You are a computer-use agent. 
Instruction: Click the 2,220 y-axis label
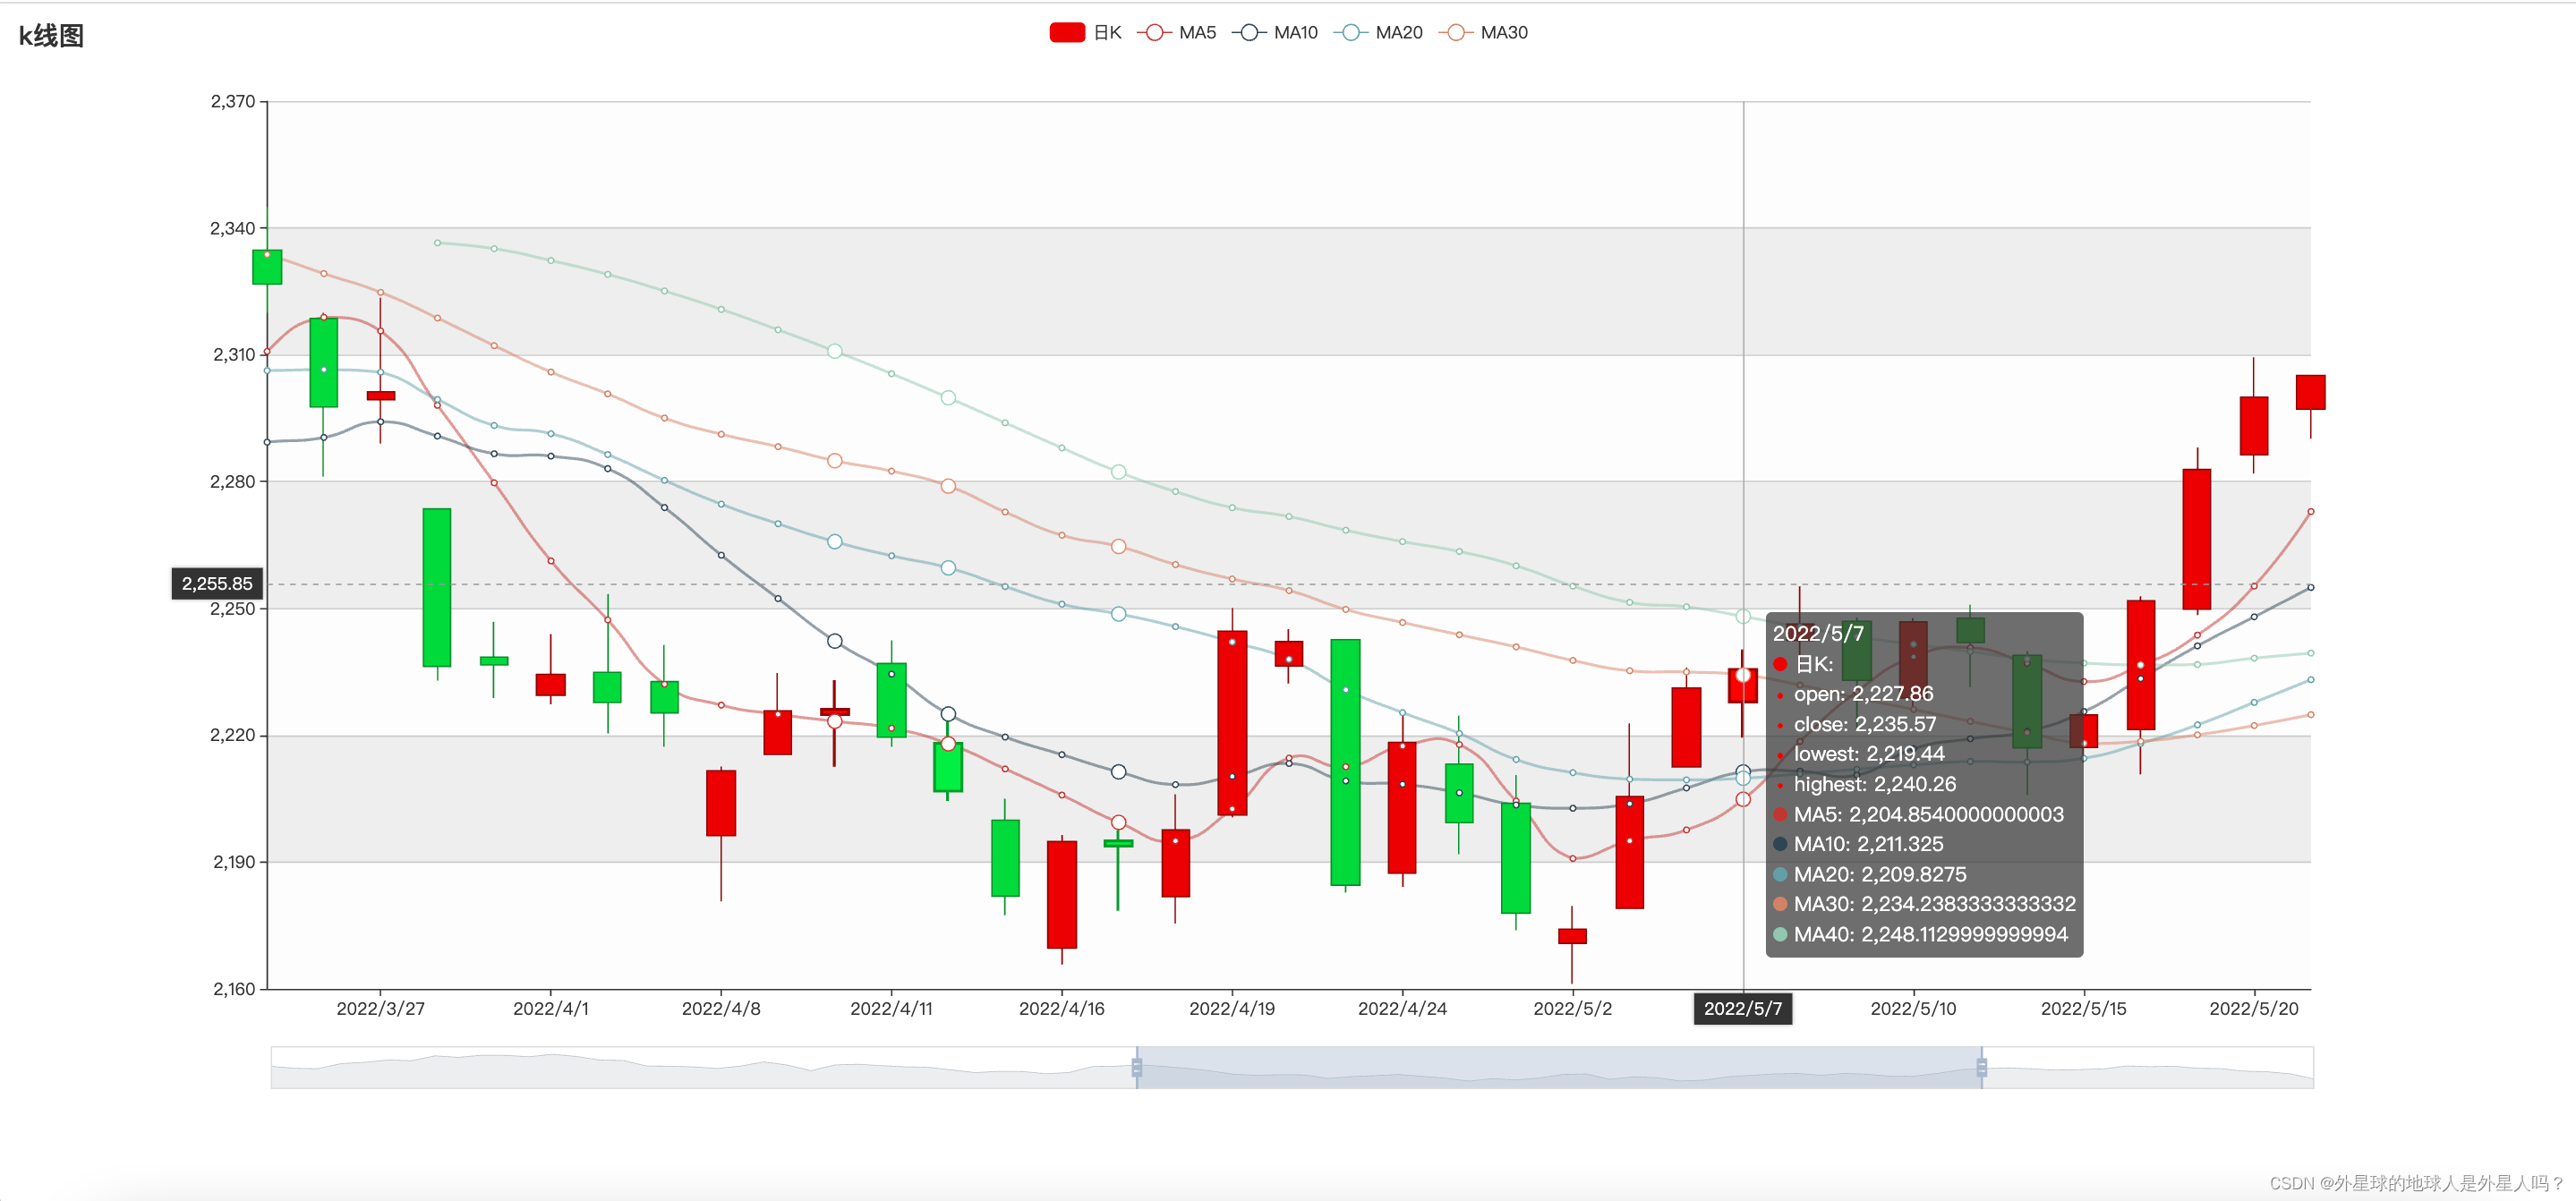click(x=233, y=736)
